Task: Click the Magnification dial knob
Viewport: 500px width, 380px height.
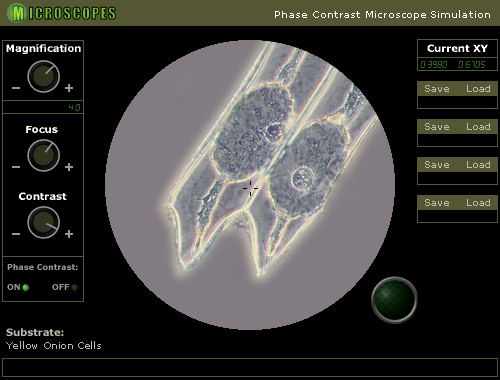Action: (43, 76)
